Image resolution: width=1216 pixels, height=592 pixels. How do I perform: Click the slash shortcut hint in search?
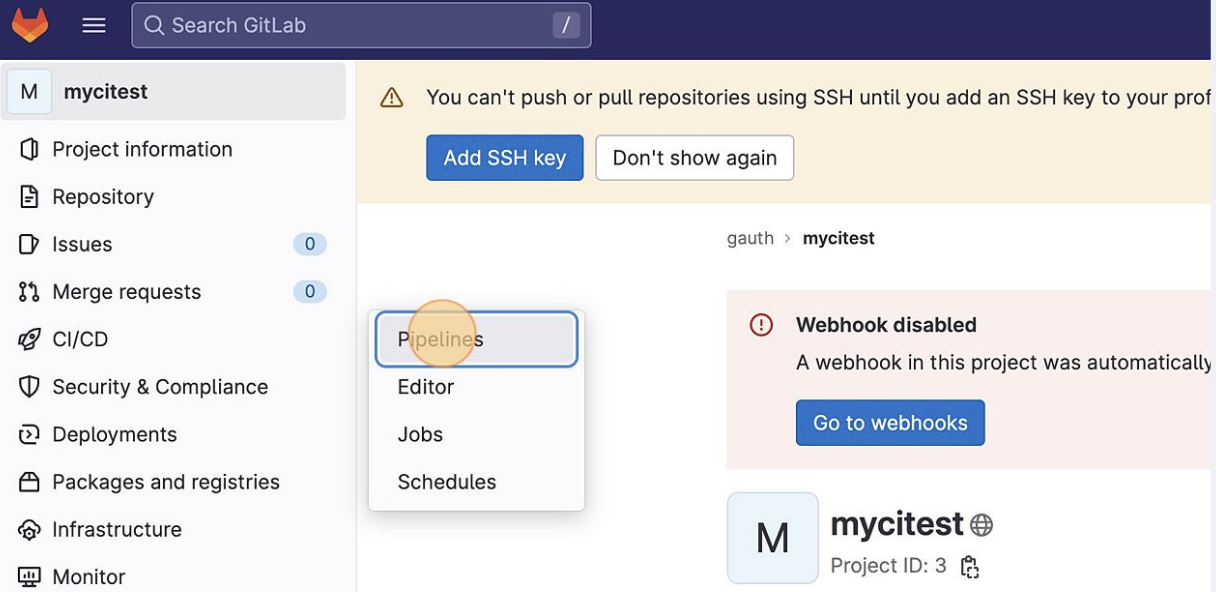[x=566, y=25]
